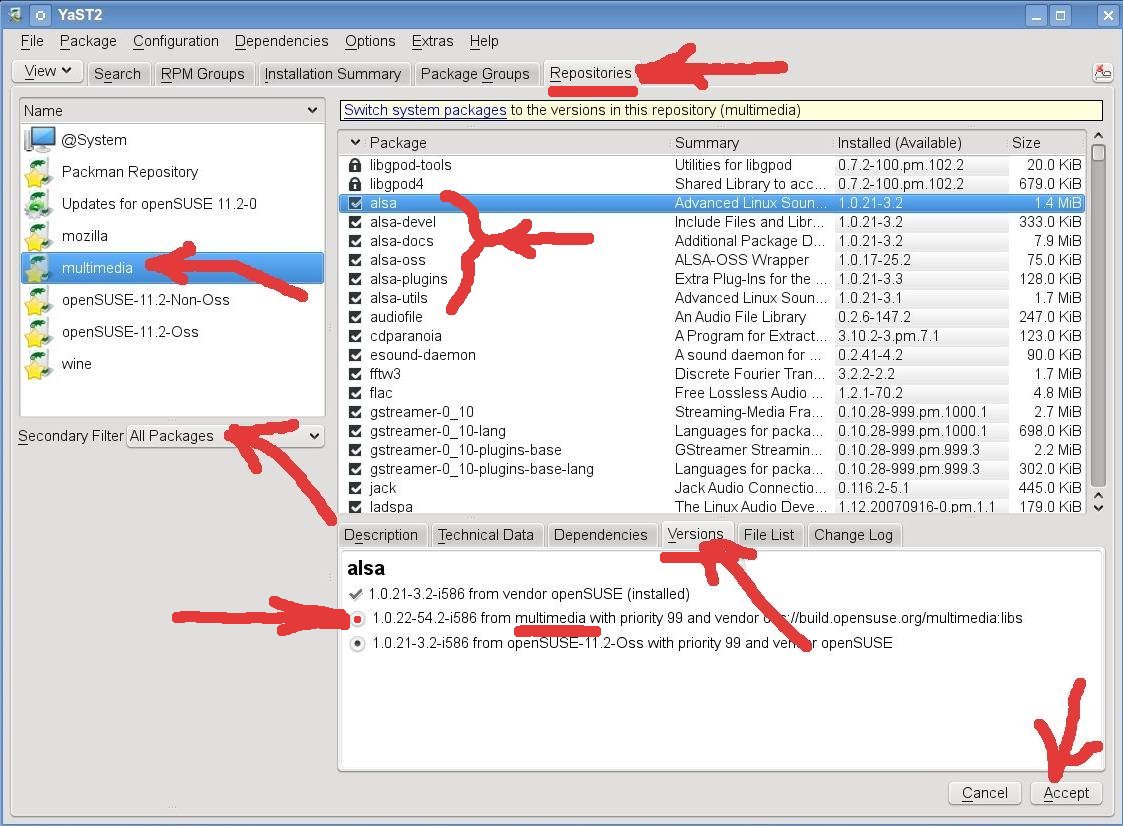The height and width of the screenshot is (826, 1123).
Task: Switch to the Package Groups tab
Action: click(475, 74)
